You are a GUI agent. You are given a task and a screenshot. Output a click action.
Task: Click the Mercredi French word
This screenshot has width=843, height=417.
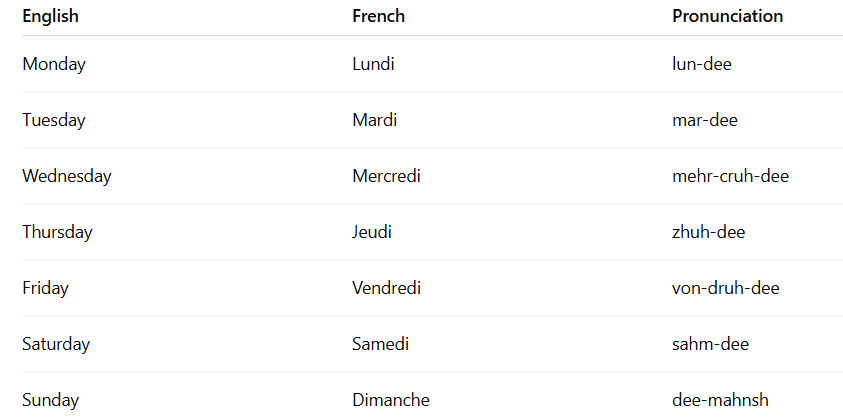pos(387,176)
